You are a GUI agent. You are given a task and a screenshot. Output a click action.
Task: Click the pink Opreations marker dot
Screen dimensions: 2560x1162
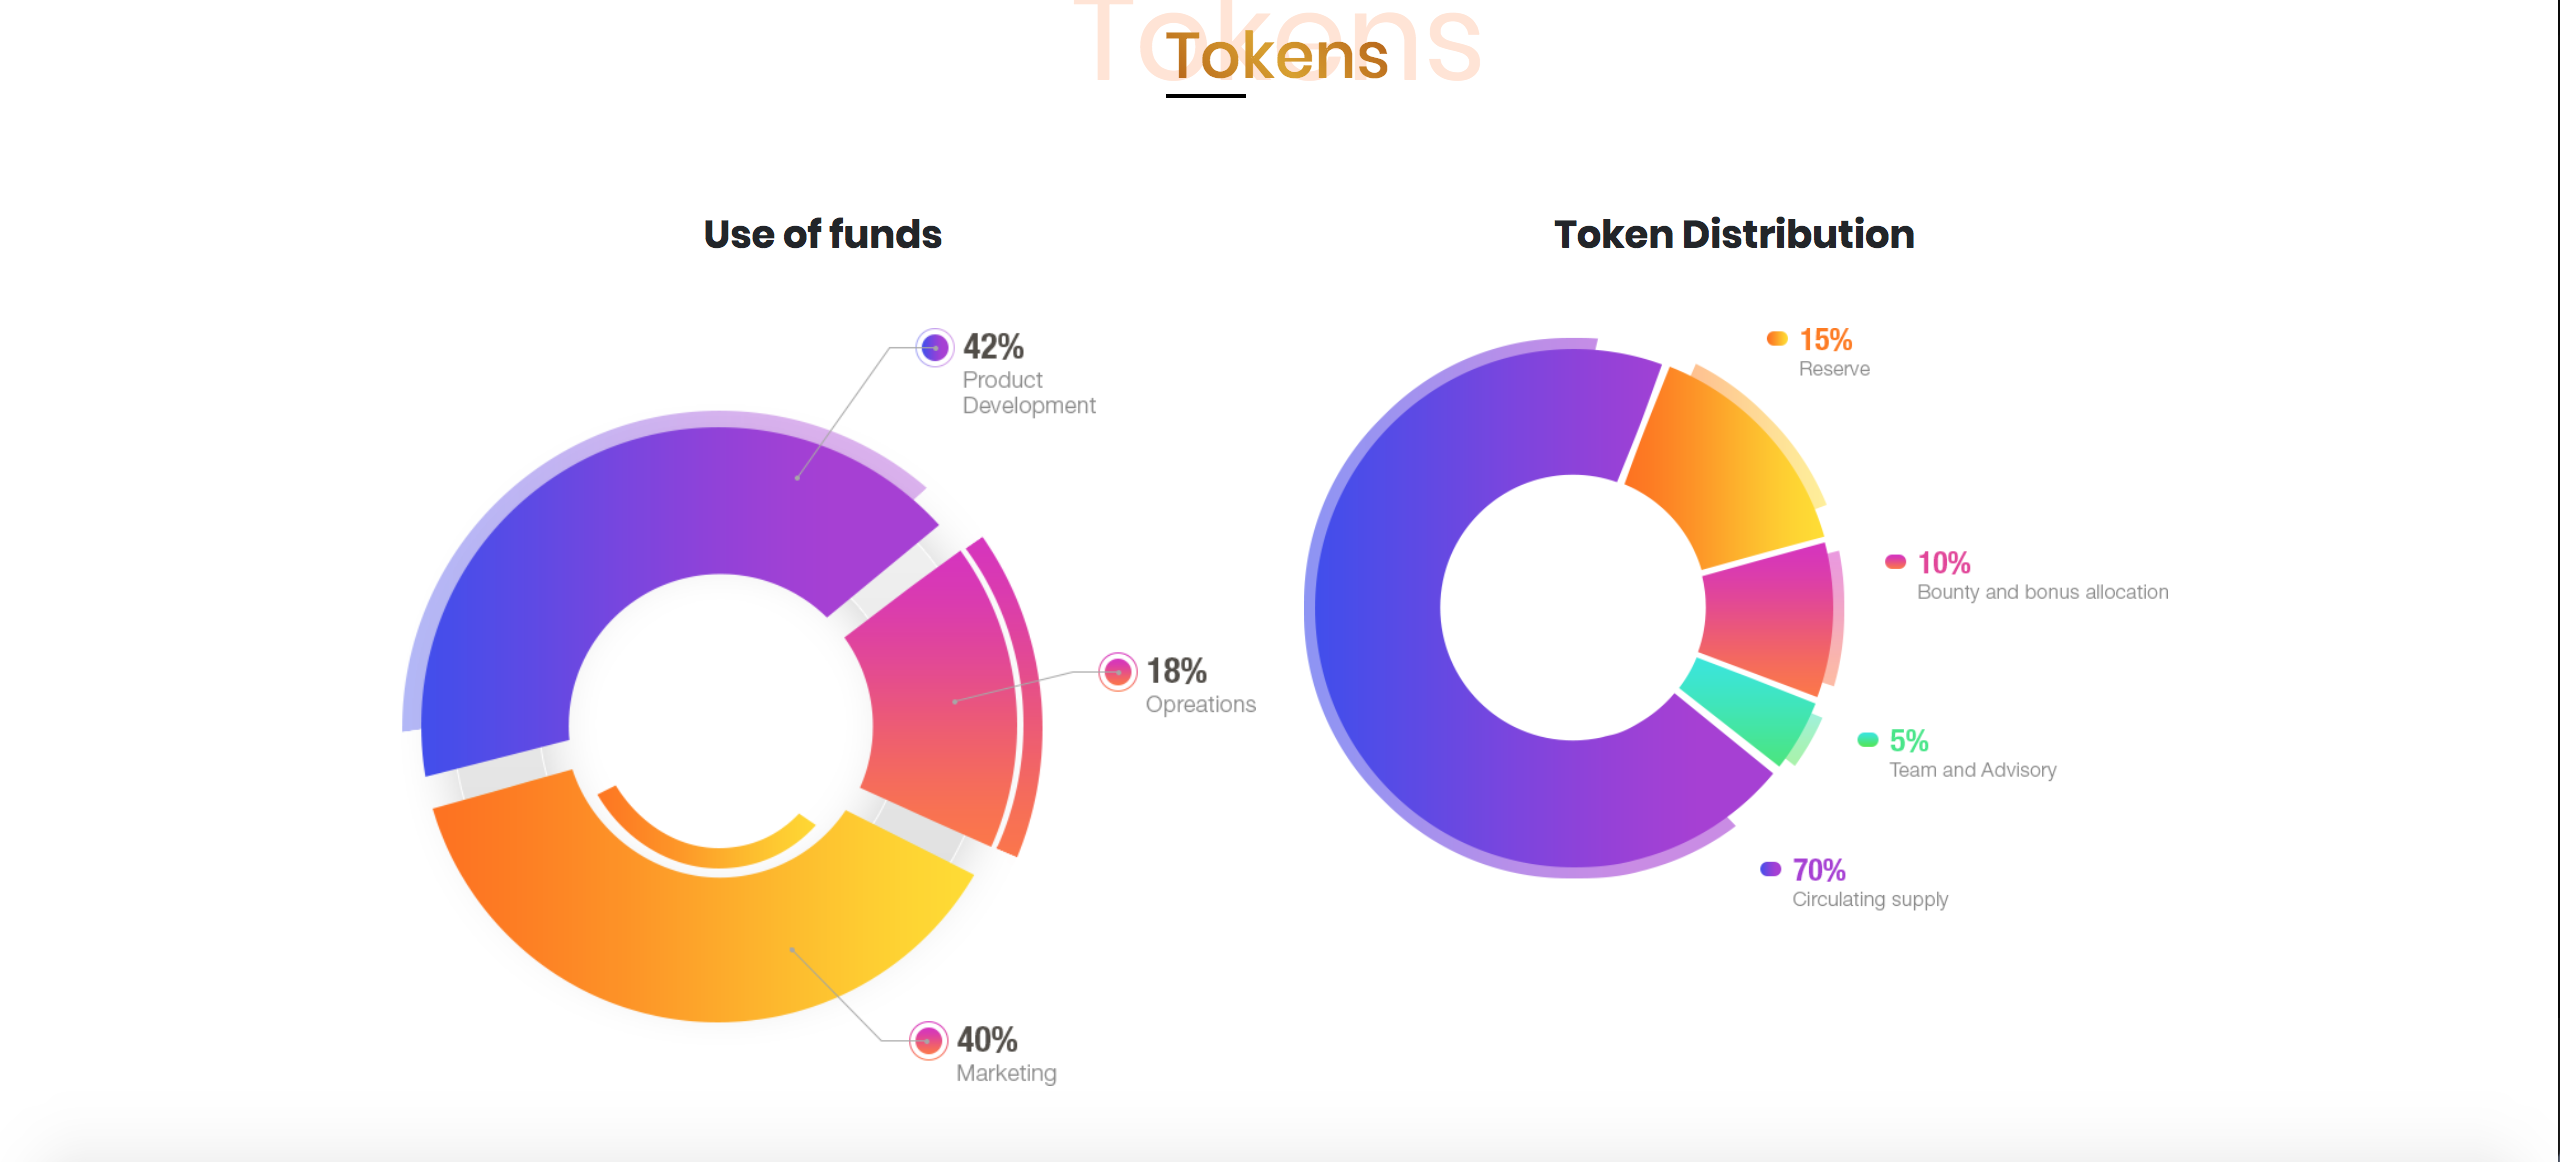pyautogui.click(x=1118, y=672)
